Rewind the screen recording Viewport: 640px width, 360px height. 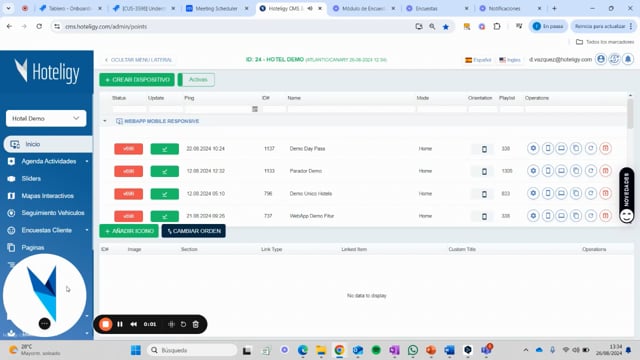(x=133, y=324)
